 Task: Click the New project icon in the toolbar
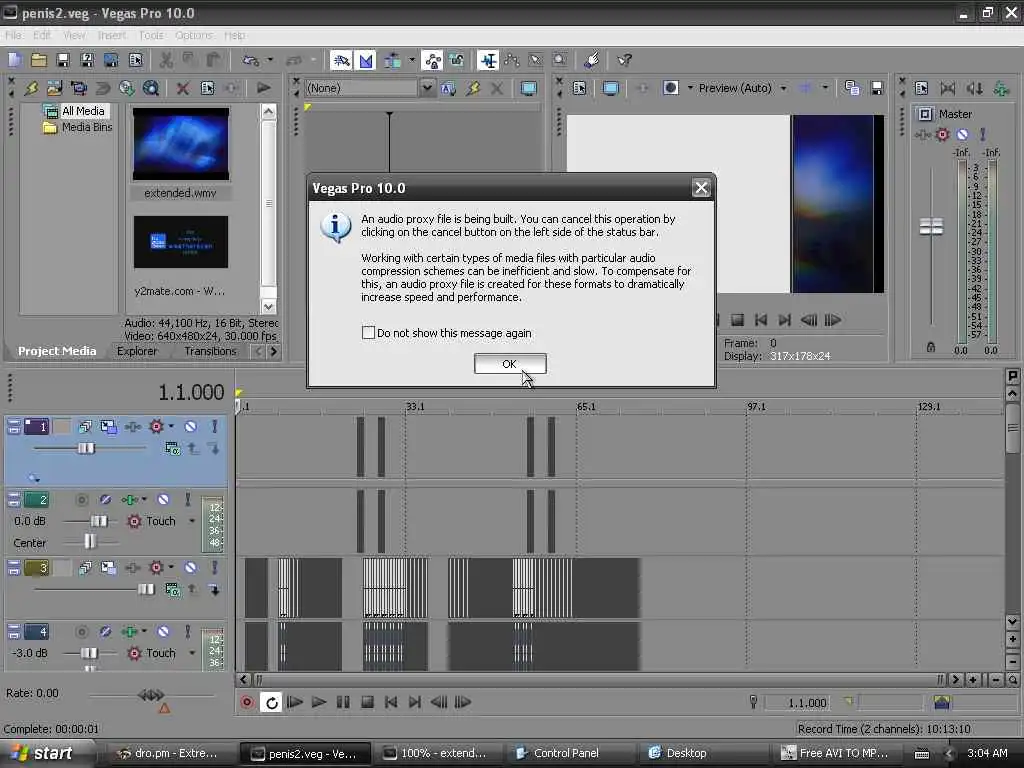14,61
